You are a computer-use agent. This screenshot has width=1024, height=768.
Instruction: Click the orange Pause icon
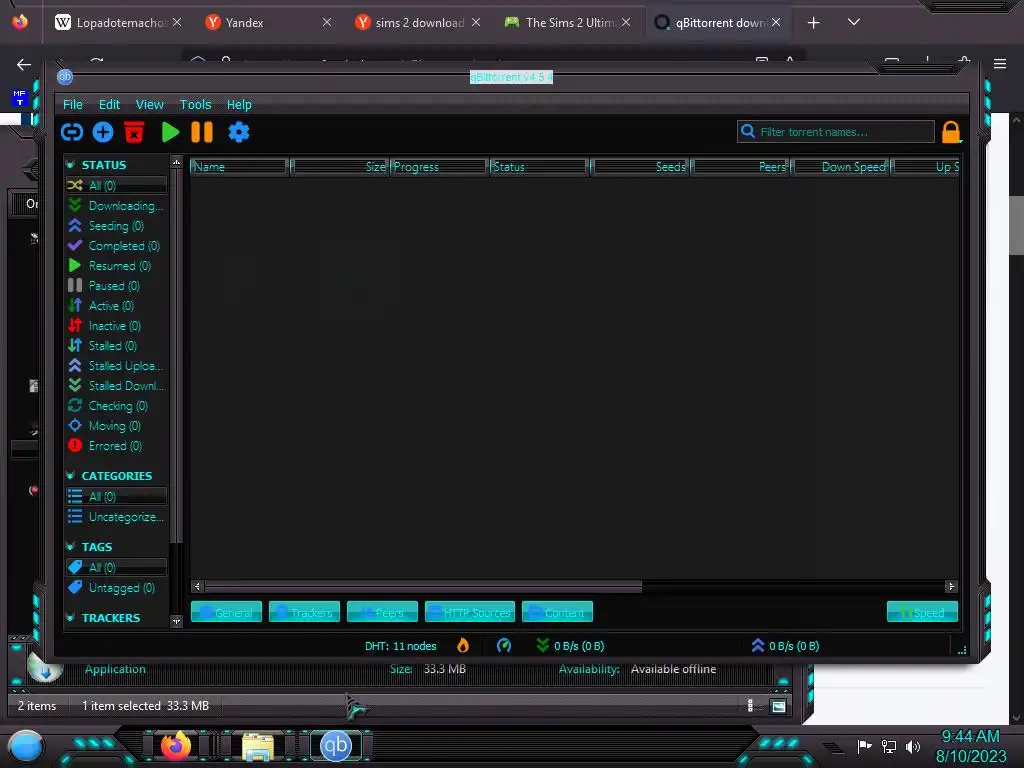point(202,133)
